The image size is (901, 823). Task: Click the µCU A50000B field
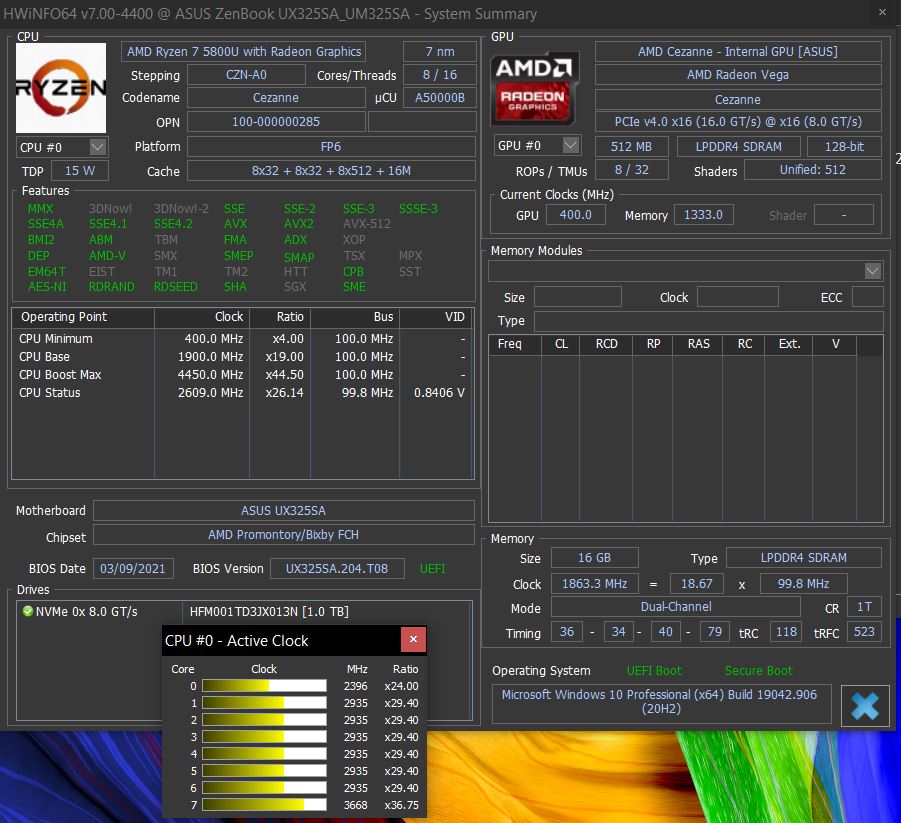click(440, 98)
